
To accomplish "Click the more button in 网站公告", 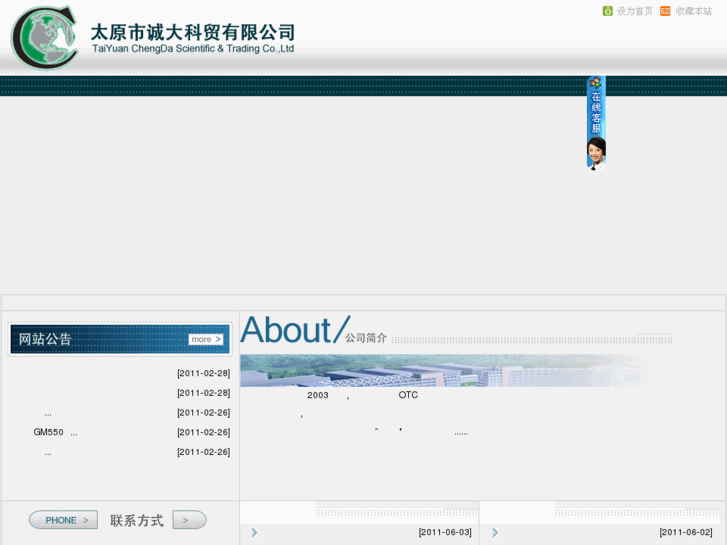I will 206,340.
